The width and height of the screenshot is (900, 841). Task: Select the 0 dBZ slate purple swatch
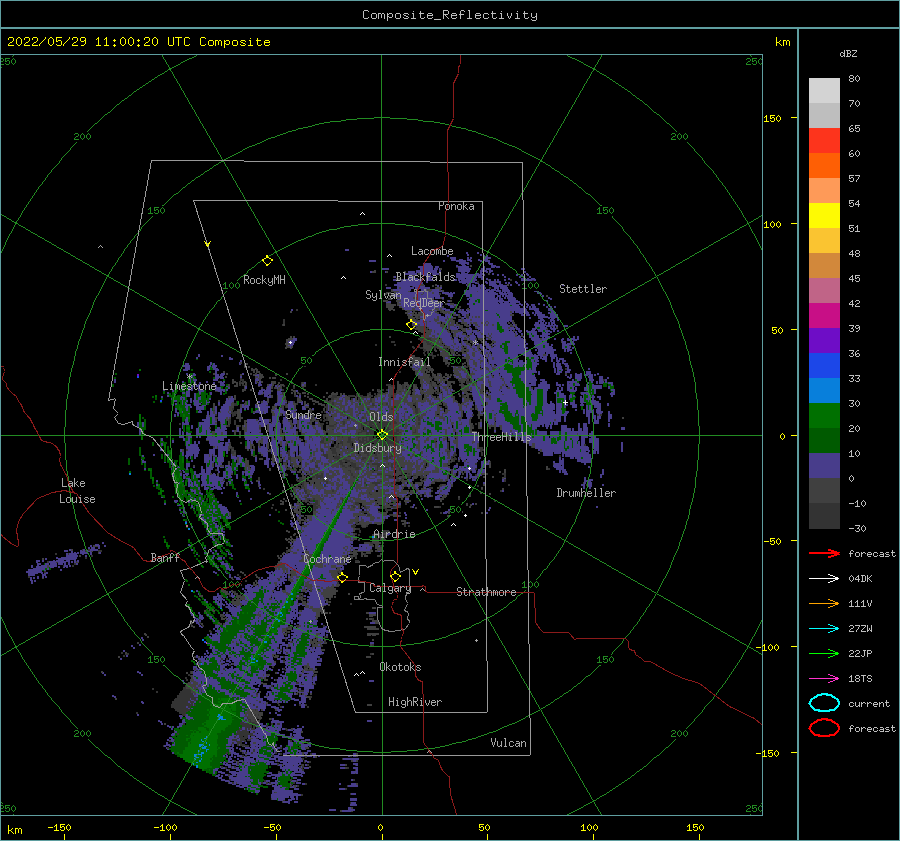824,466
